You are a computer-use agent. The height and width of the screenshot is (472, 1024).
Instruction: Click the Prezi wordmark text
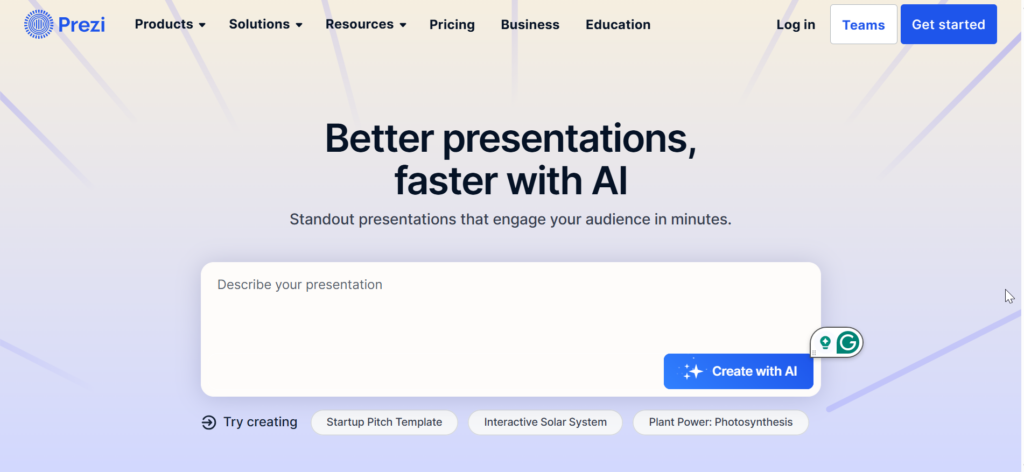pyautogui.click(x=82, y=24)
